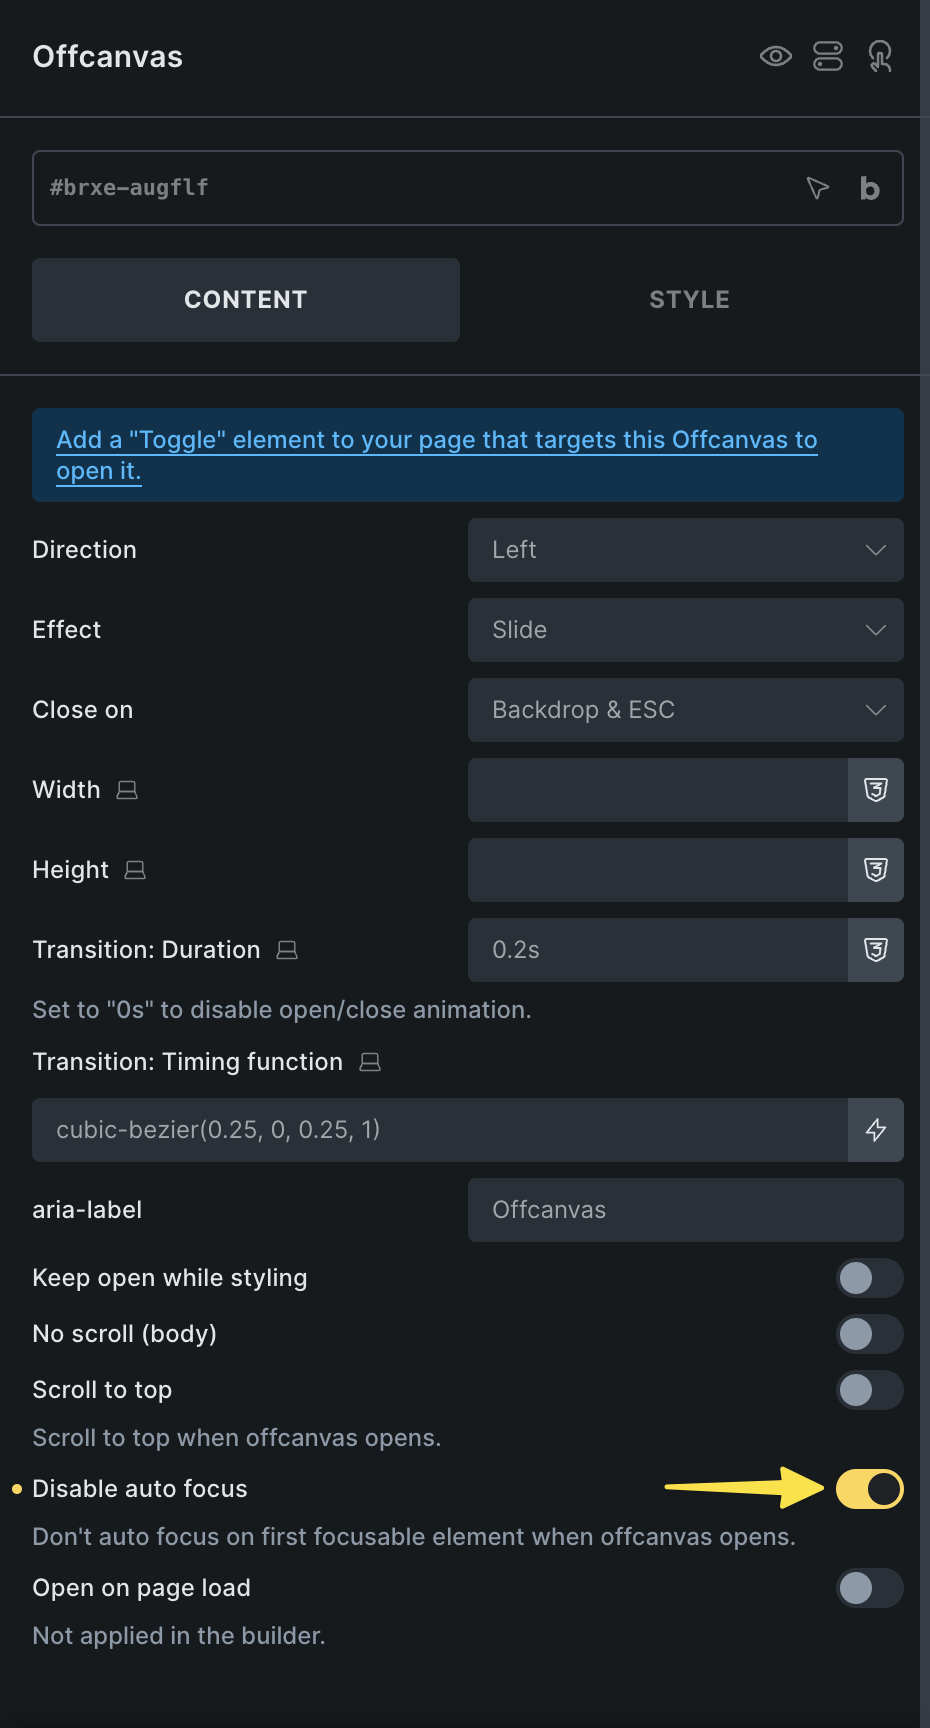Disable the Disable auto focus toggle

pos(870,1489)
